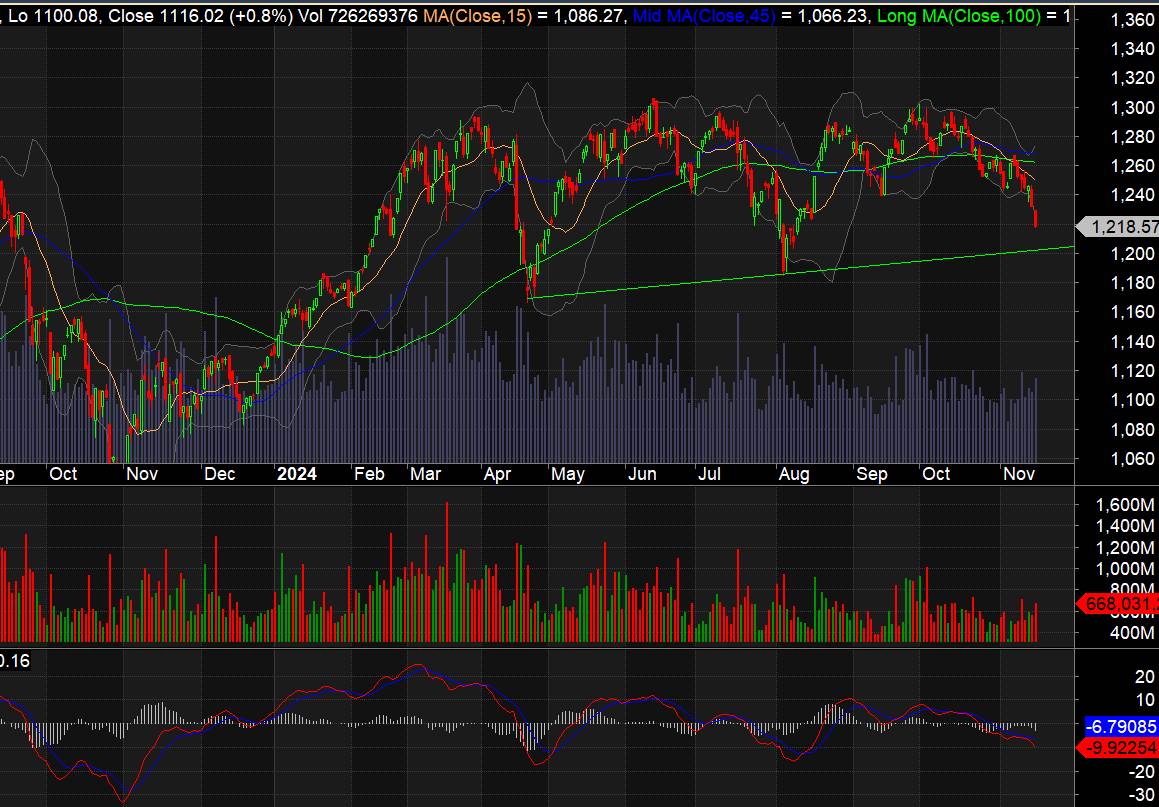Click the Mar label on time axis
Viewport: 1159px width, 807px height.
tap(426, 474)
